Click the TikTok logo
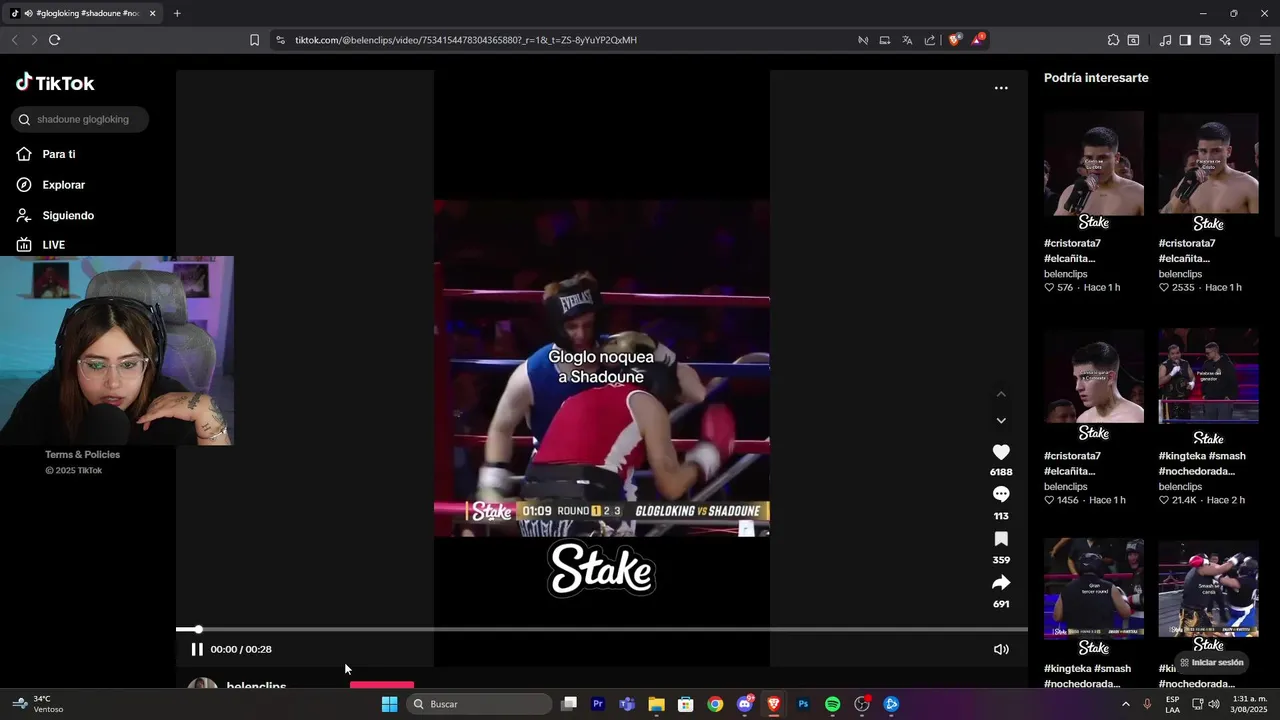Image resolution: width=1280 pixels, height=720 pixels. click(x=55, y=83)
